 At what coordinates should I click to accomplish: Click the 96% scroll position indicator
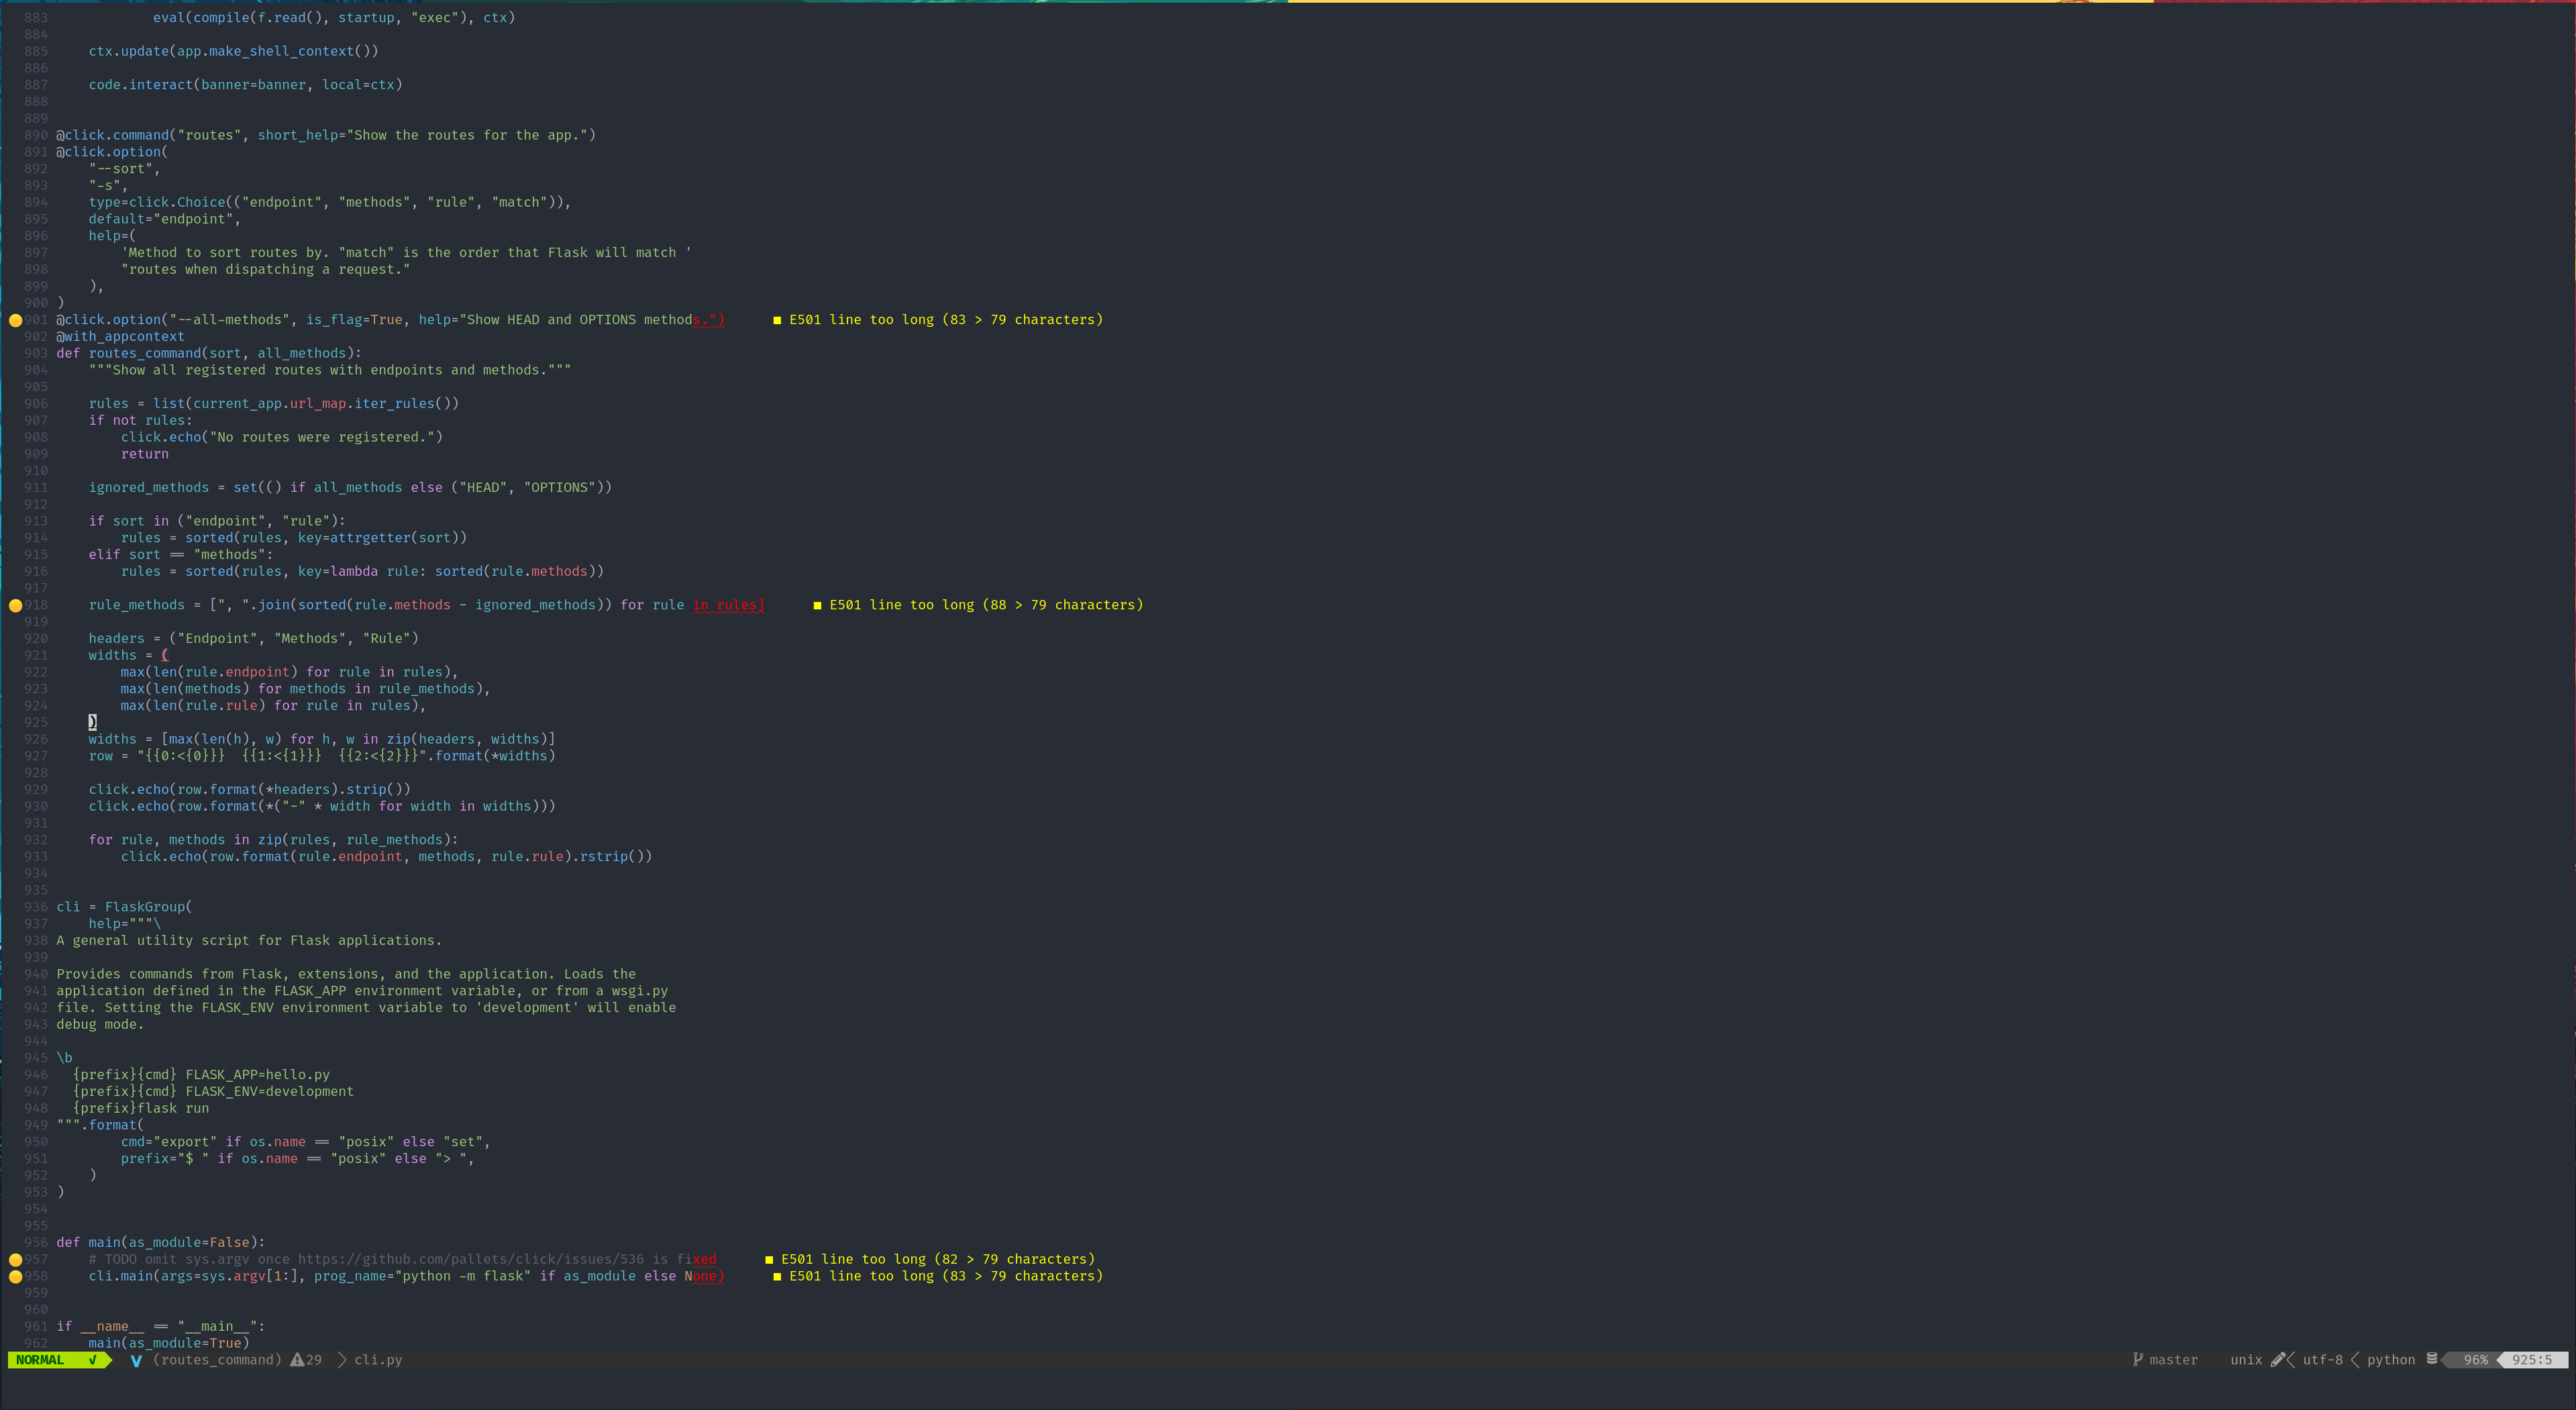pos(2476,1360)
